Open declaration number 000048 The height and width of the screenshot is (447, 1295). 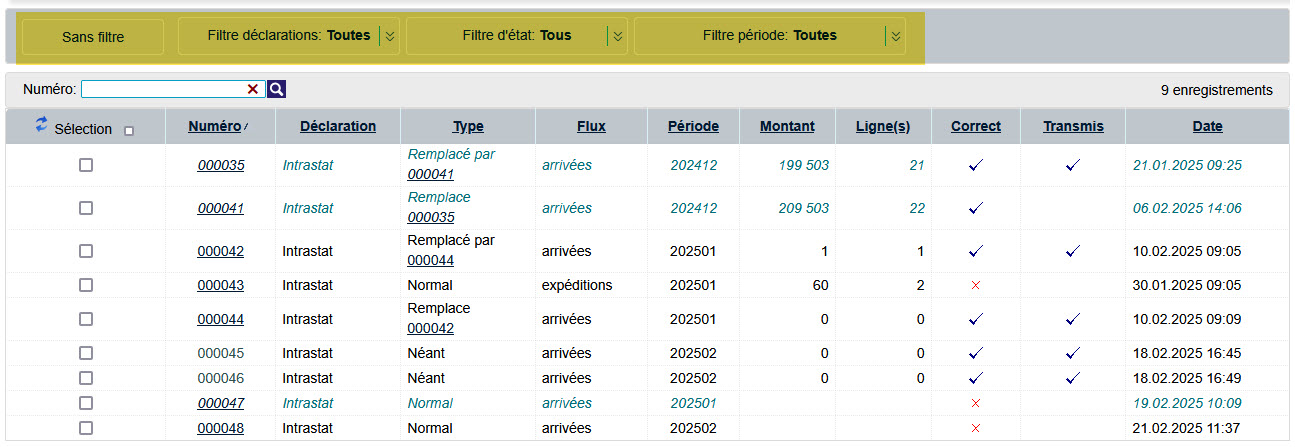tap(220, 428)
